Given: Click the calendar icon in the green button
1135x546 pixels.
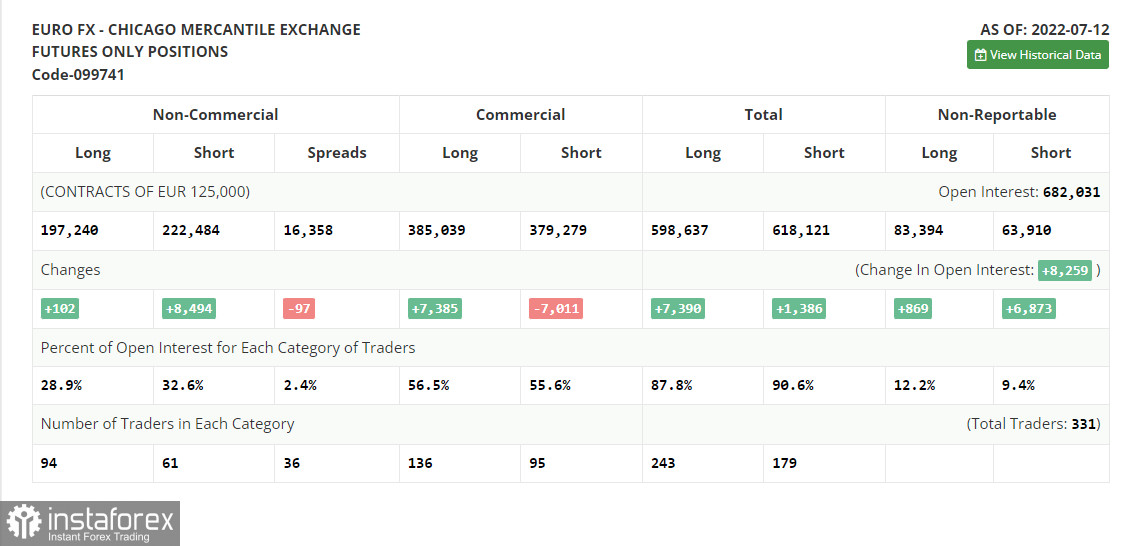Looking at the screenshot, I should point(980,55).
